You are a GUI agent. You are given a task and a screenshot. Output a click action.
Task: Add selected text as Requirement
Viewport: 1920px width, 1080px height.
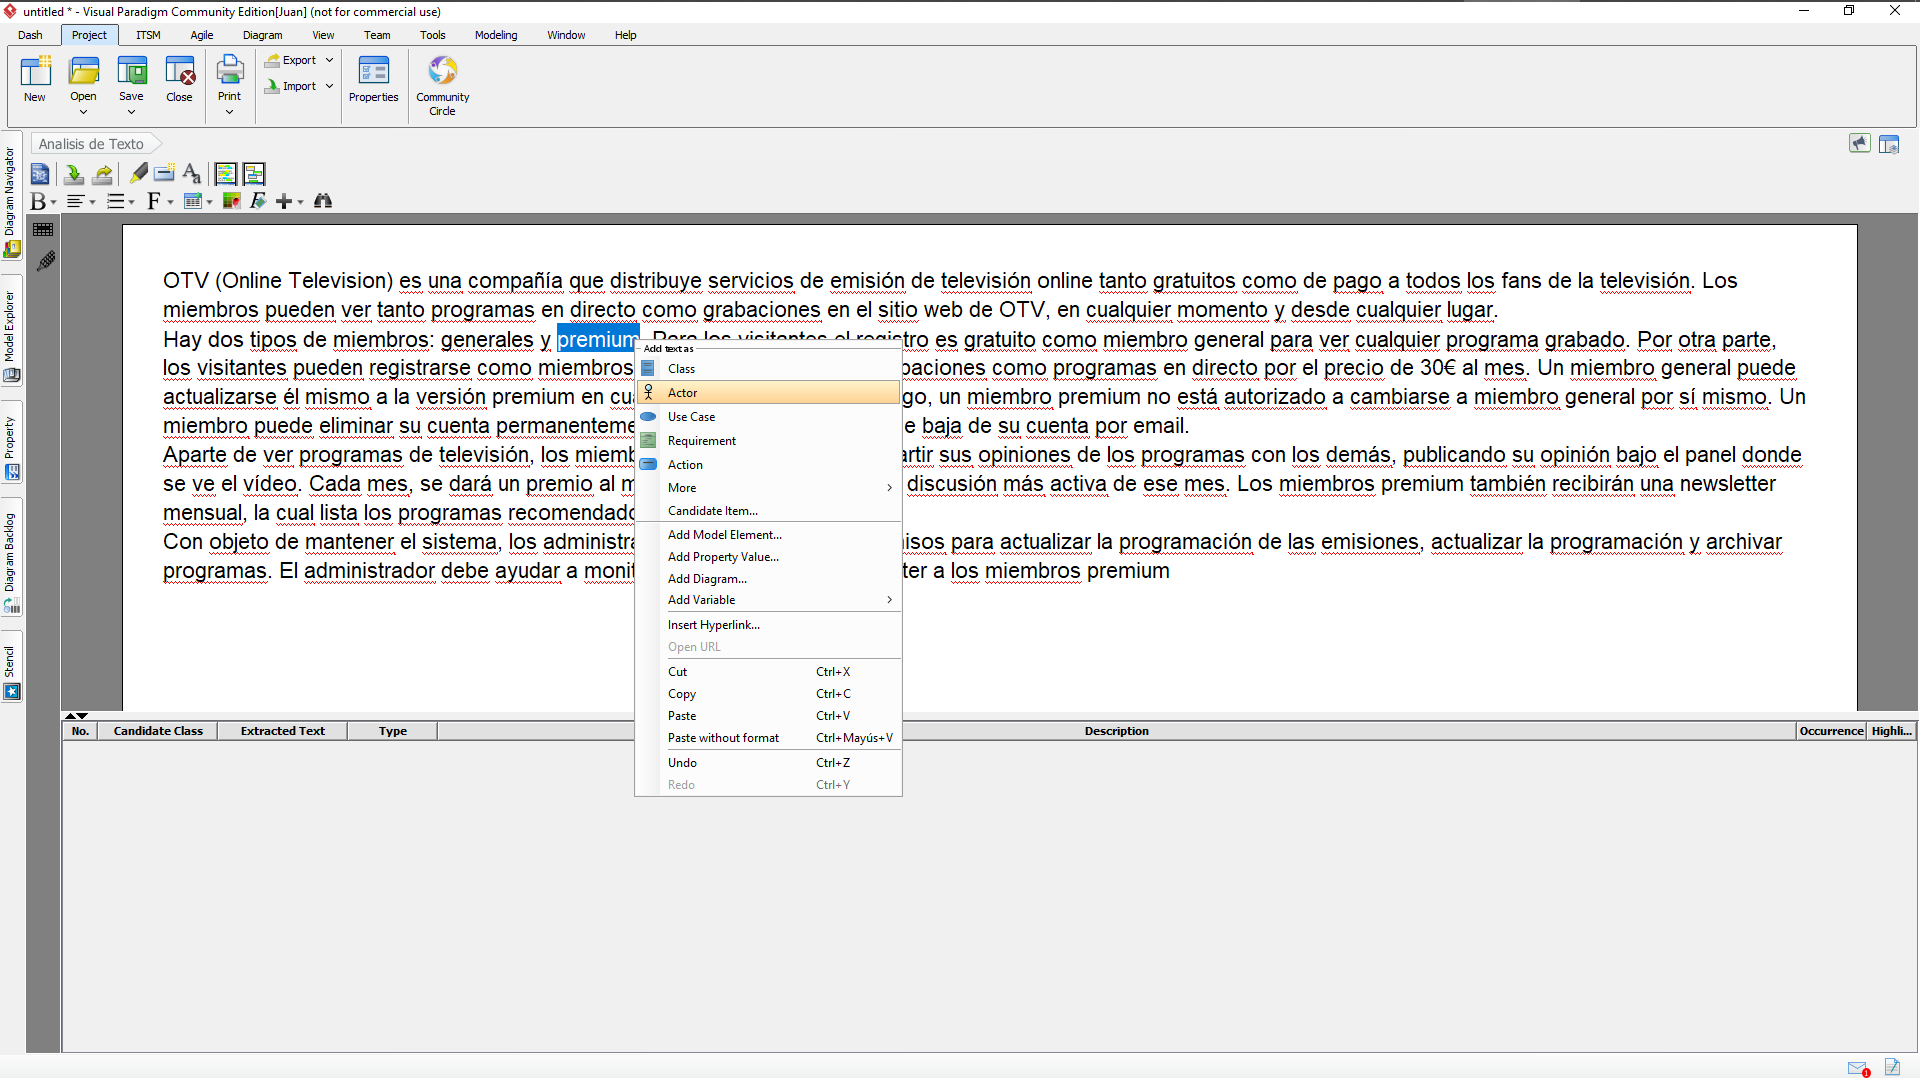coord(769,441)
